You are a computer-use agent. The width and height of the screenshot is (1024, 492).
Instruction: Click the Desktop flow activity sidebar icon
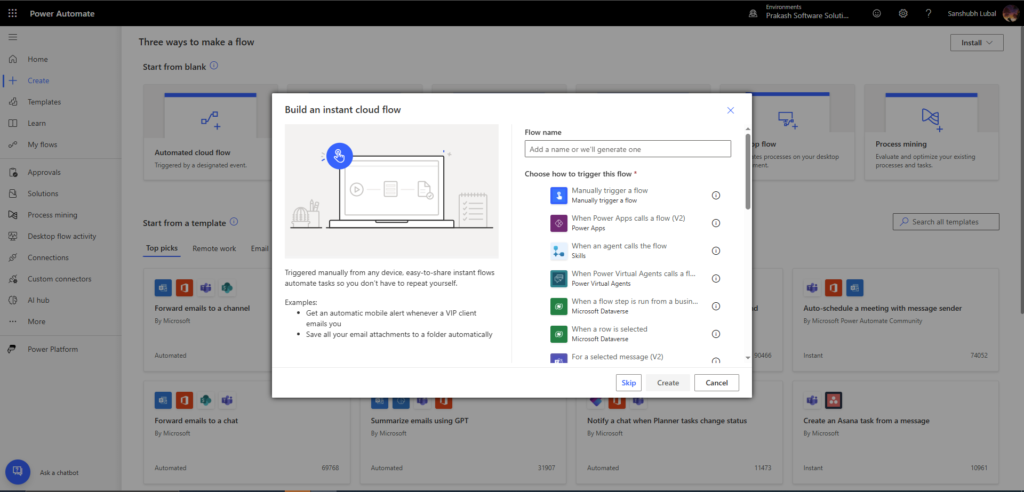(12, 236)
